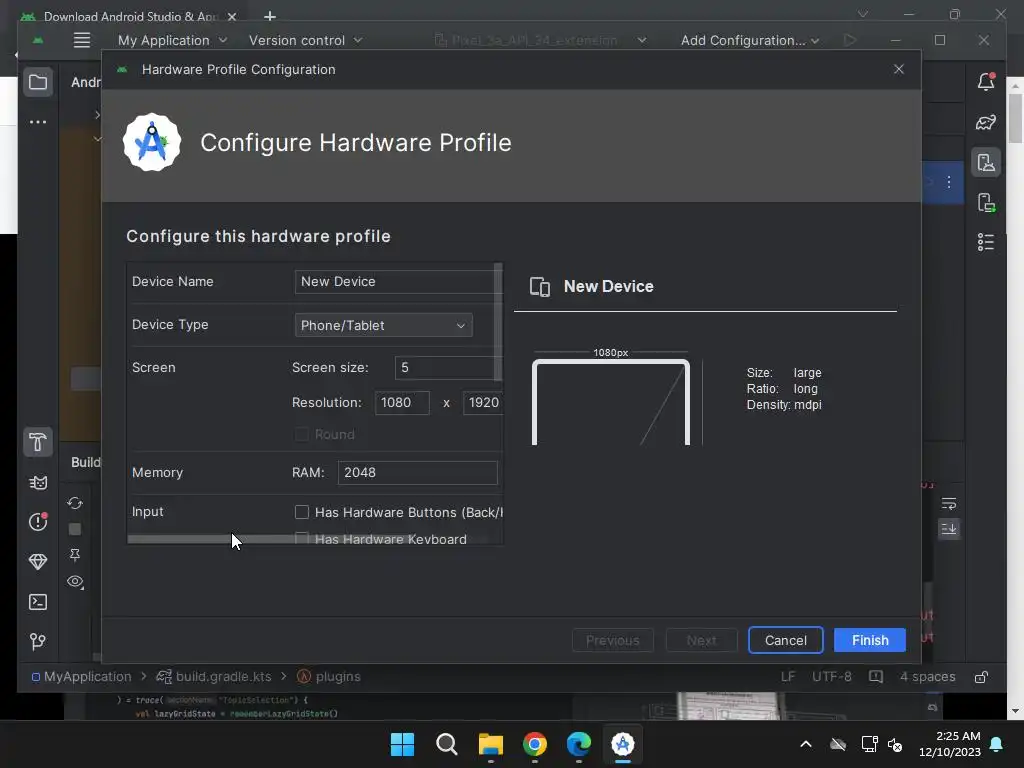The width and height of the screenshot is (1024, 768).
Task: Click the Run play icon in toolbar
Action: [850, 40]
